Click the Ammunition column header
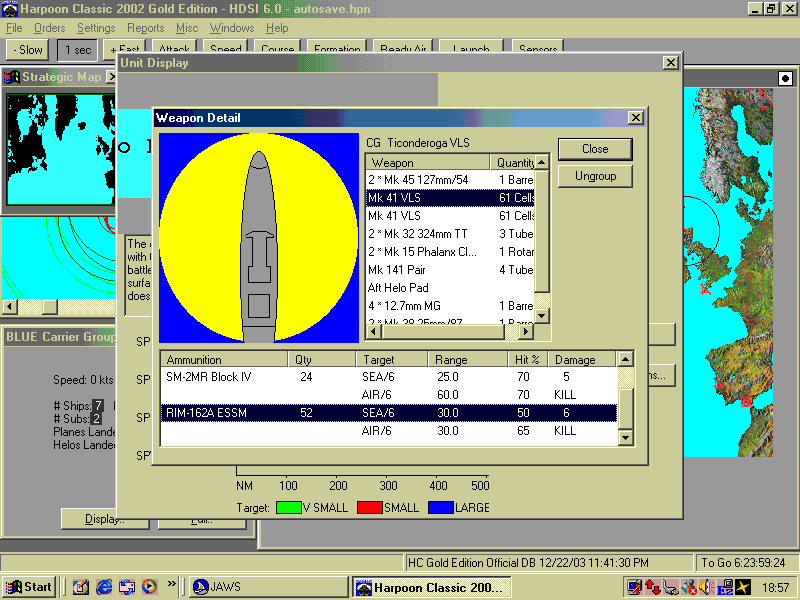The width and height of the screenshot is (800, 600). tap(224, 360)
